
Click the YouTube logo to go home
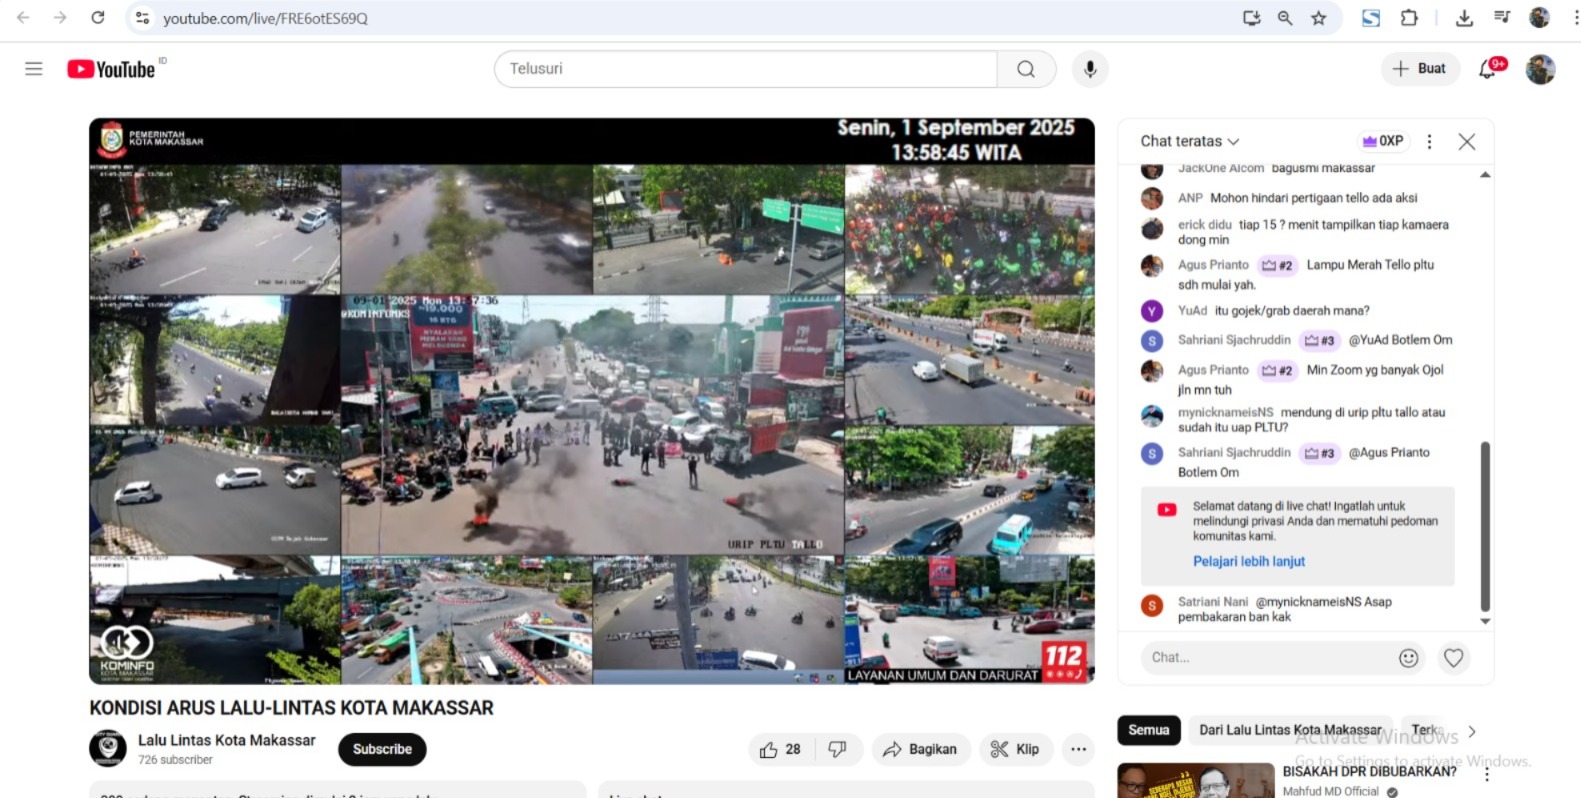(x=111, y=69)
